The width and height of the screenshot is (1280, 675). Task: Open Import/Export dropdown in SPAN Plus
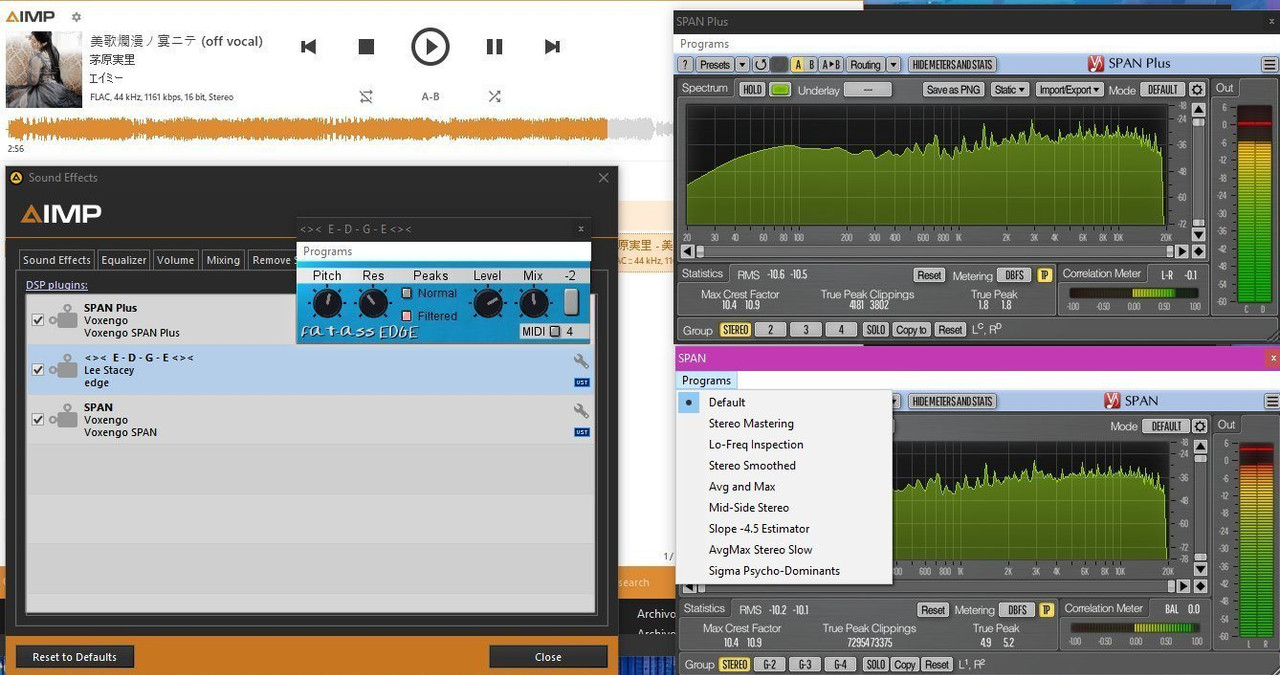click(1069, 89)
